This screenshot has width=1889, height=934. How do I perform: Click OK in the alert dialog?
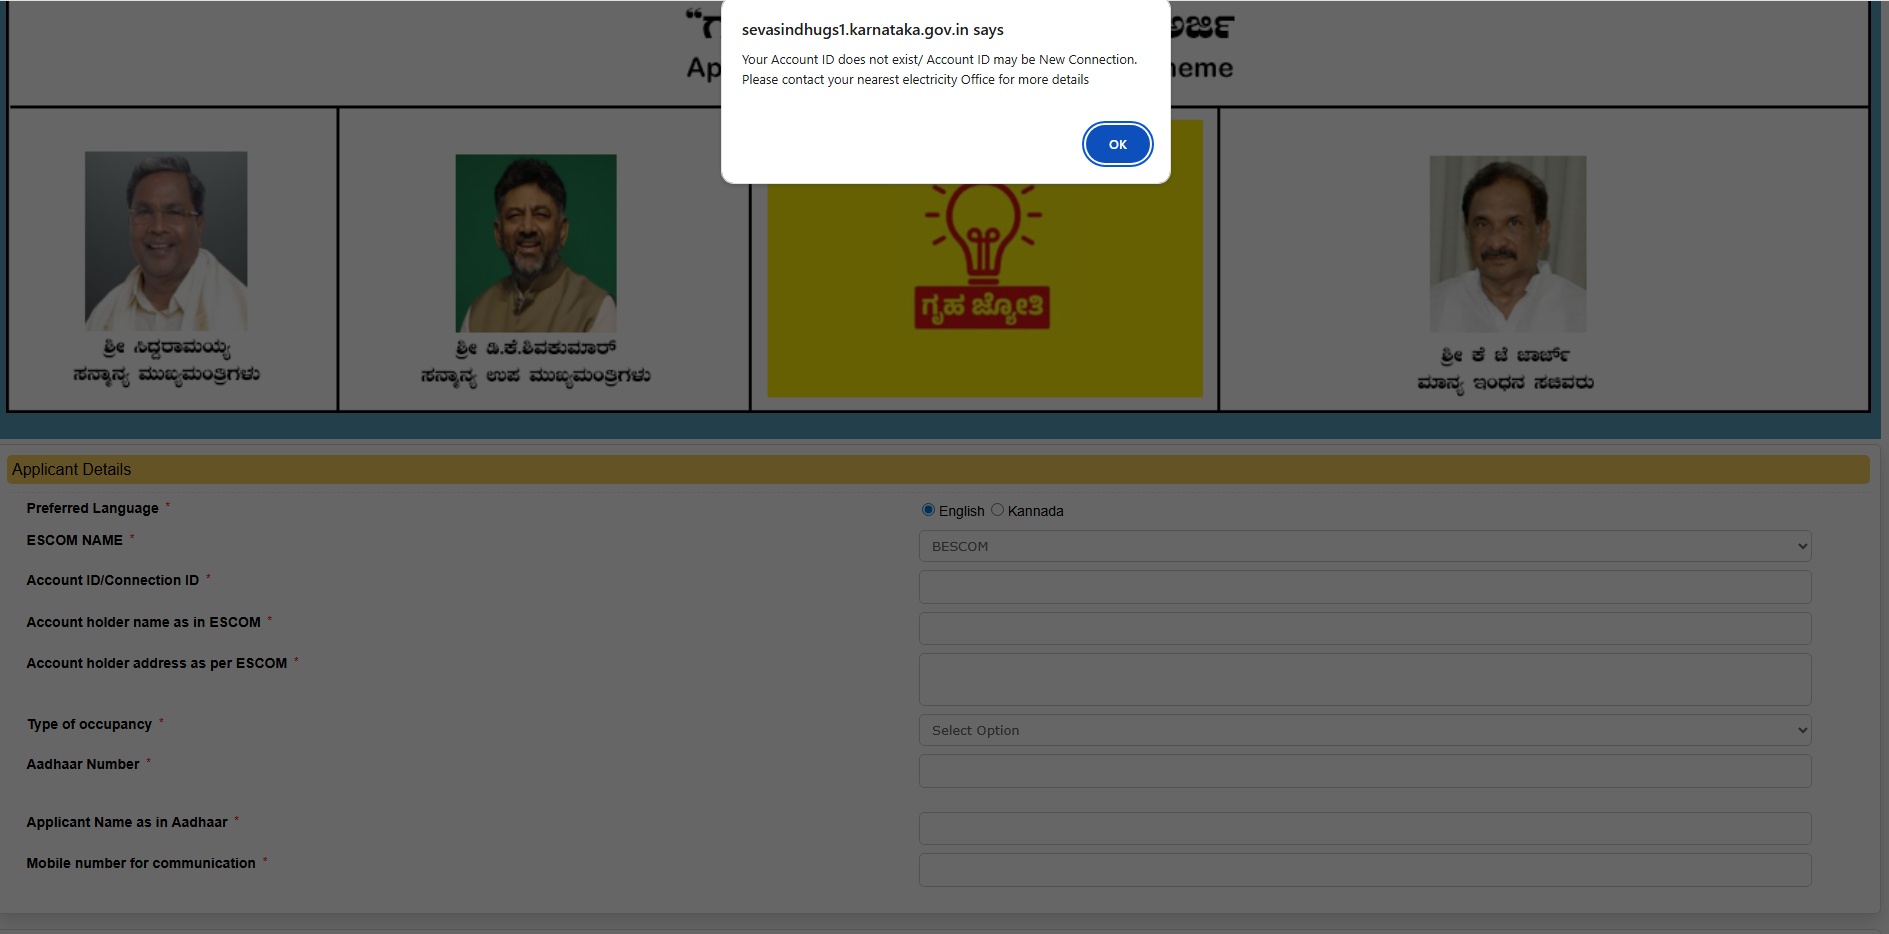point(1117,144)
